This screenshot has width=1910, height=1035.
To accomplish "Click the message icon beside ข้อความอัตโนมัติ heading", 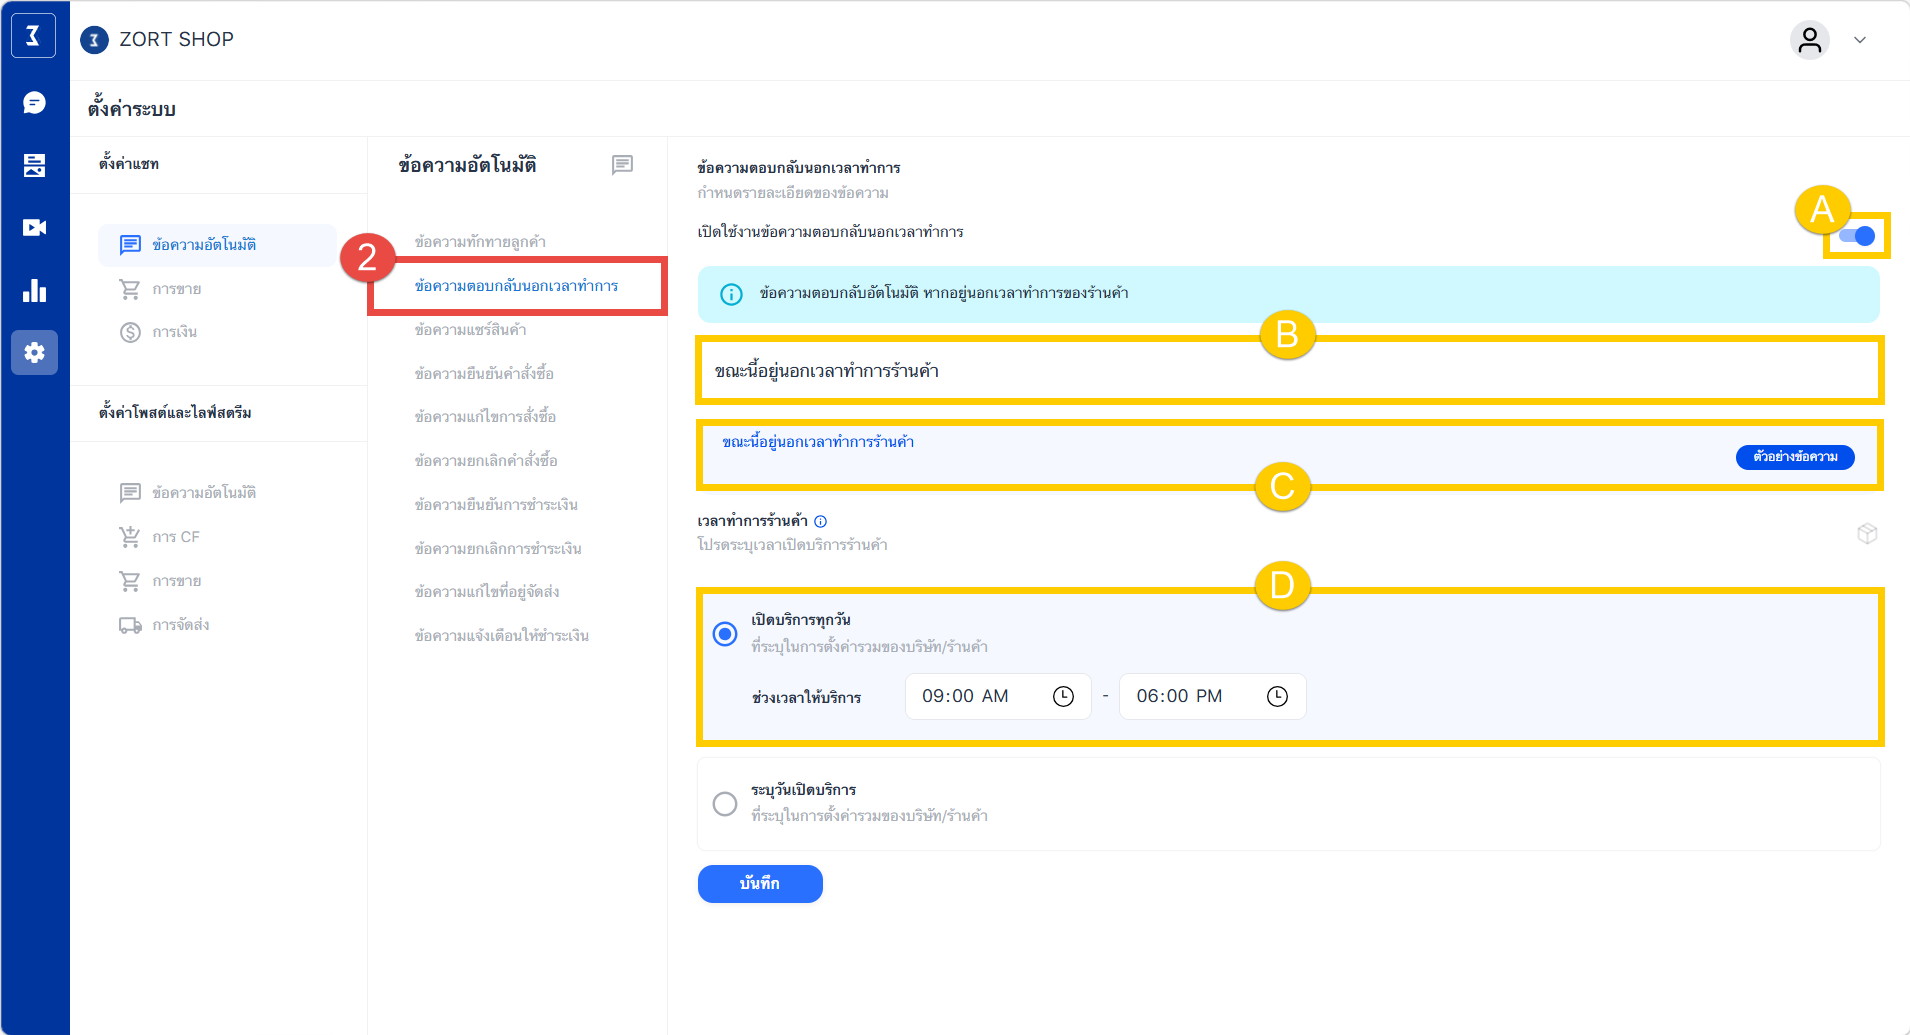I will [x=622, y=165].
